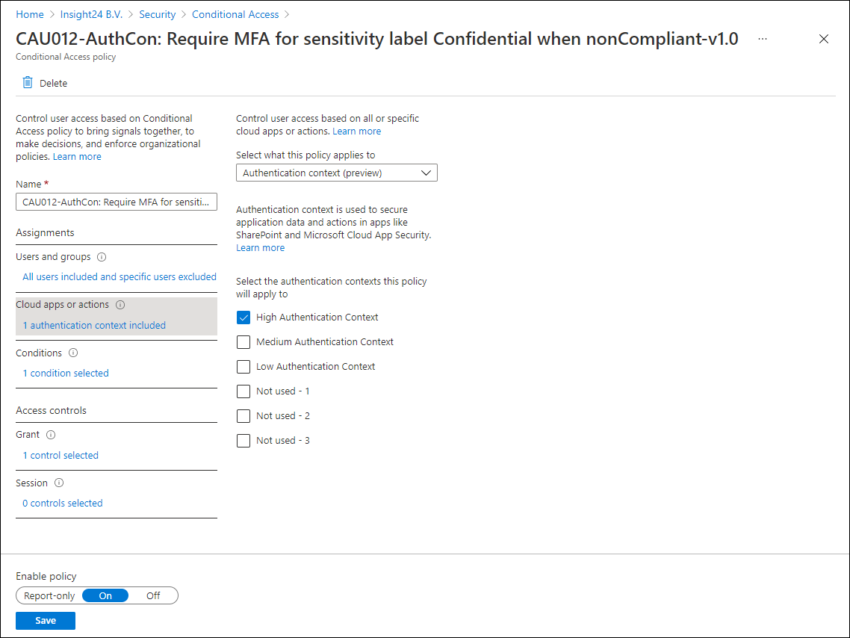Click the info icon beside Cloud apps or actions
This screenshot has width=850, height=638.
119,304
